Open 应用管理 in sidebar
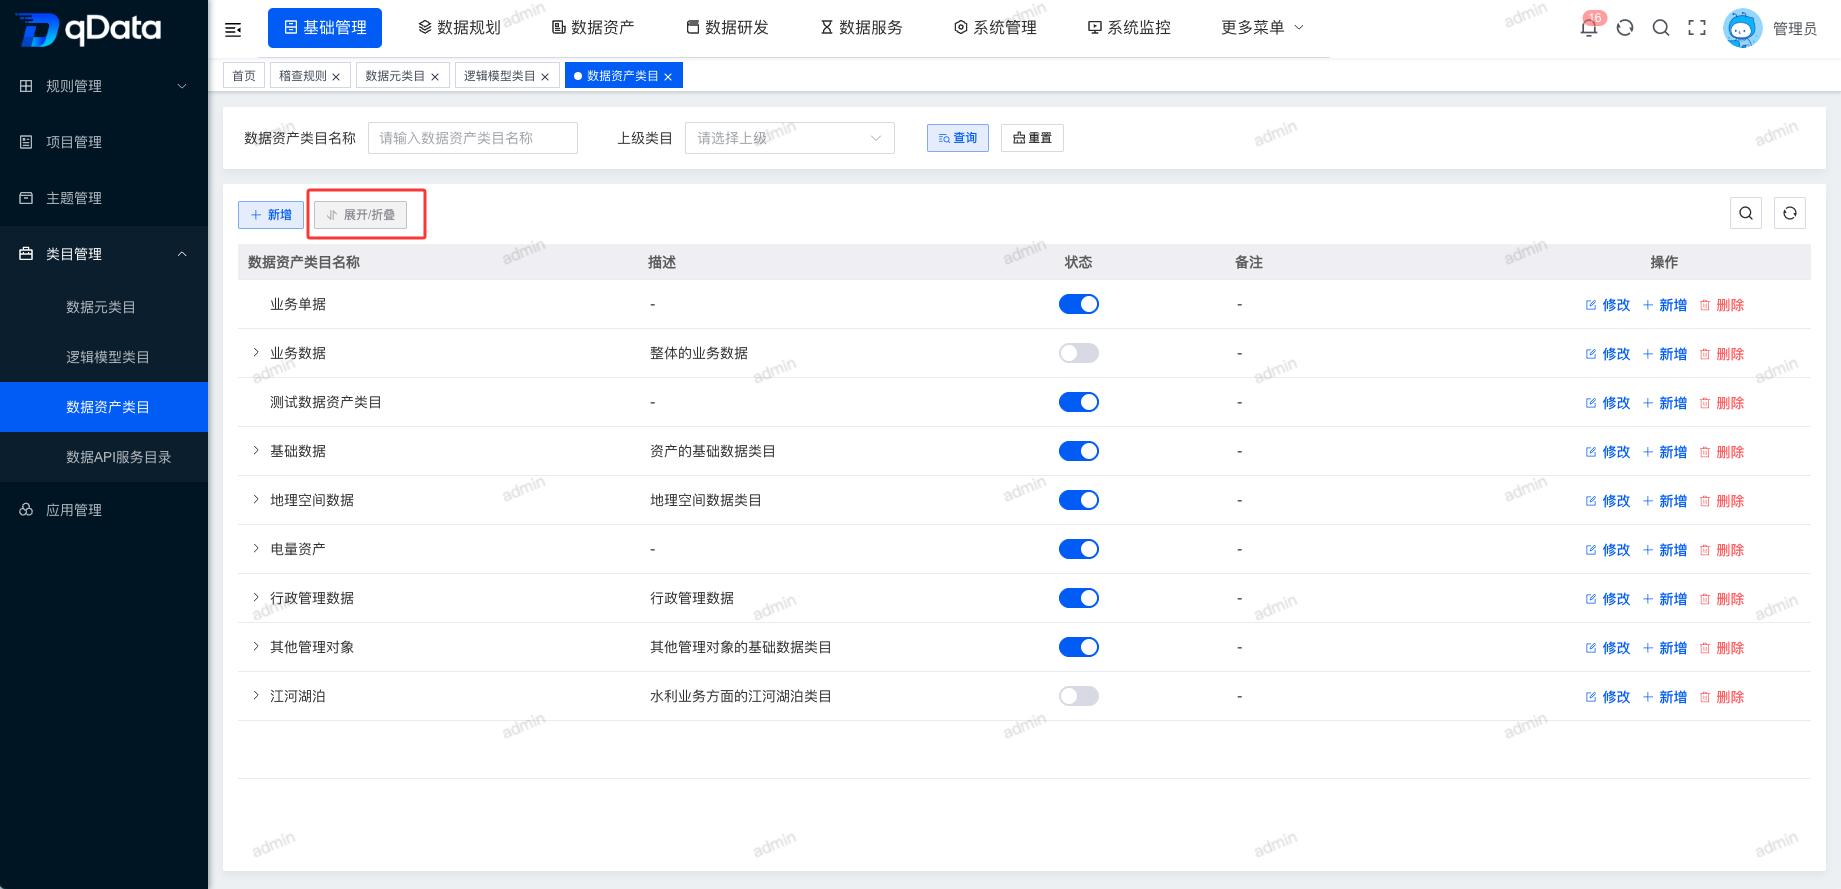 (104, 510)
